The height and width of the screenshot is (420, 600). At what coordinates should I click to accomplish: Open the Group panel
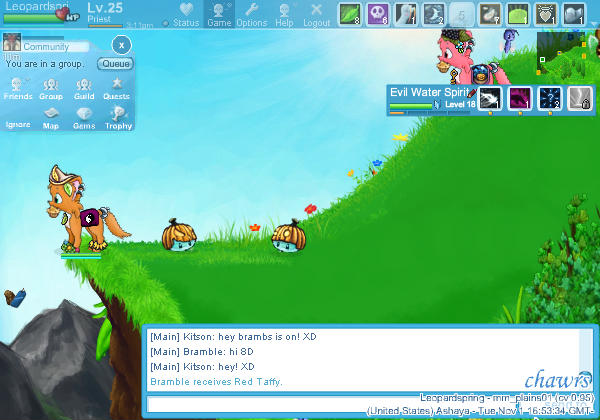coord(51,89)
